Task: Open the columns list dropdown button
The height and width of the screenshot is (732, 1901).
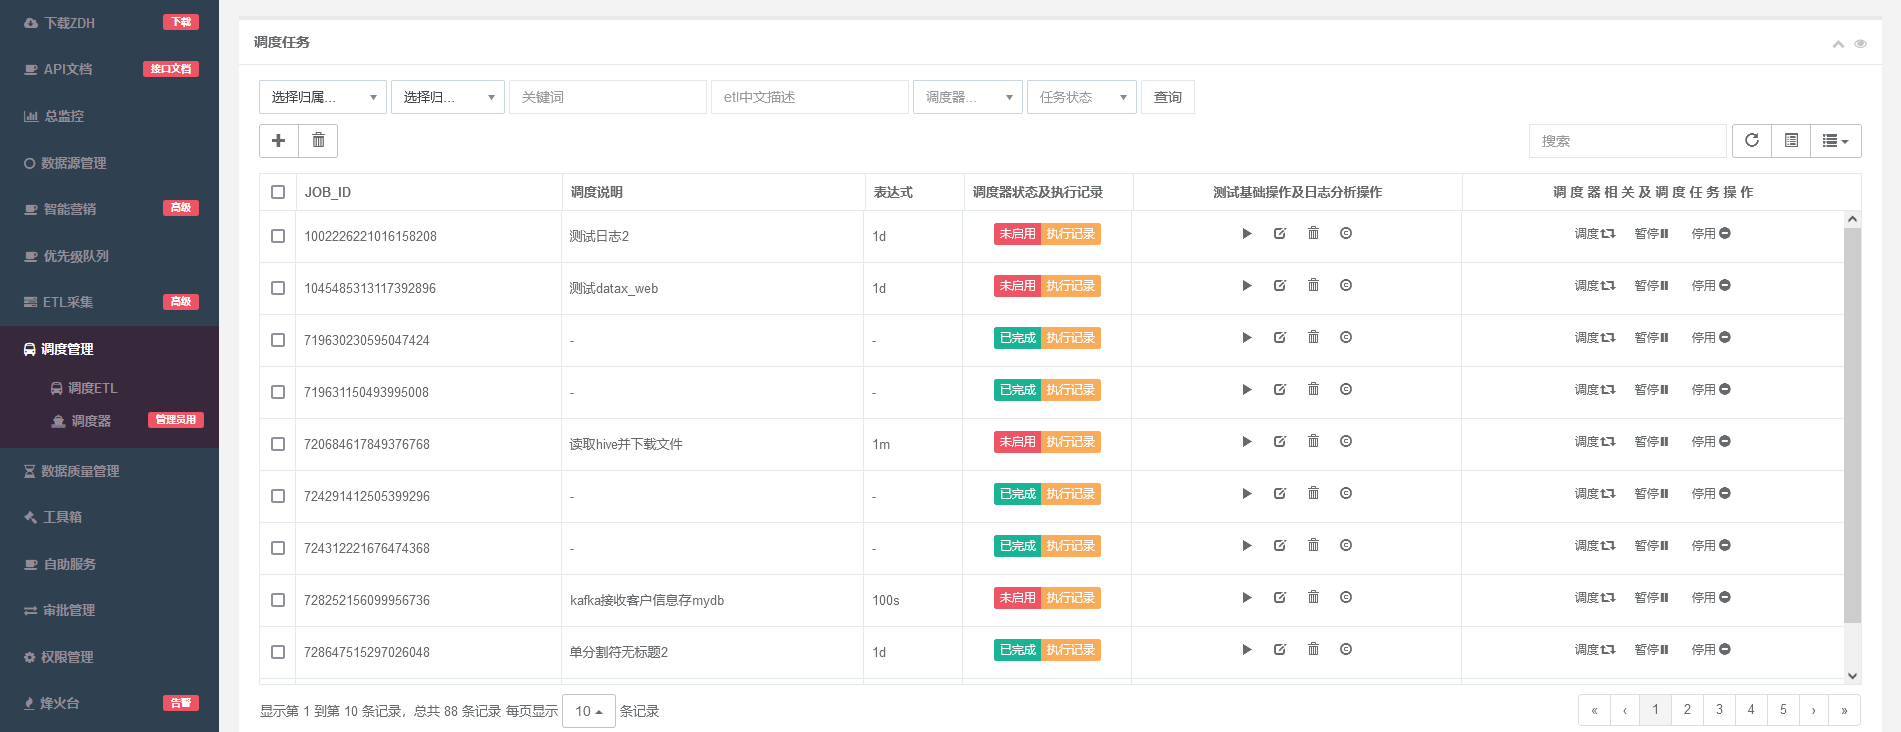Action: pyautogui.click(x=1835, y=141)
